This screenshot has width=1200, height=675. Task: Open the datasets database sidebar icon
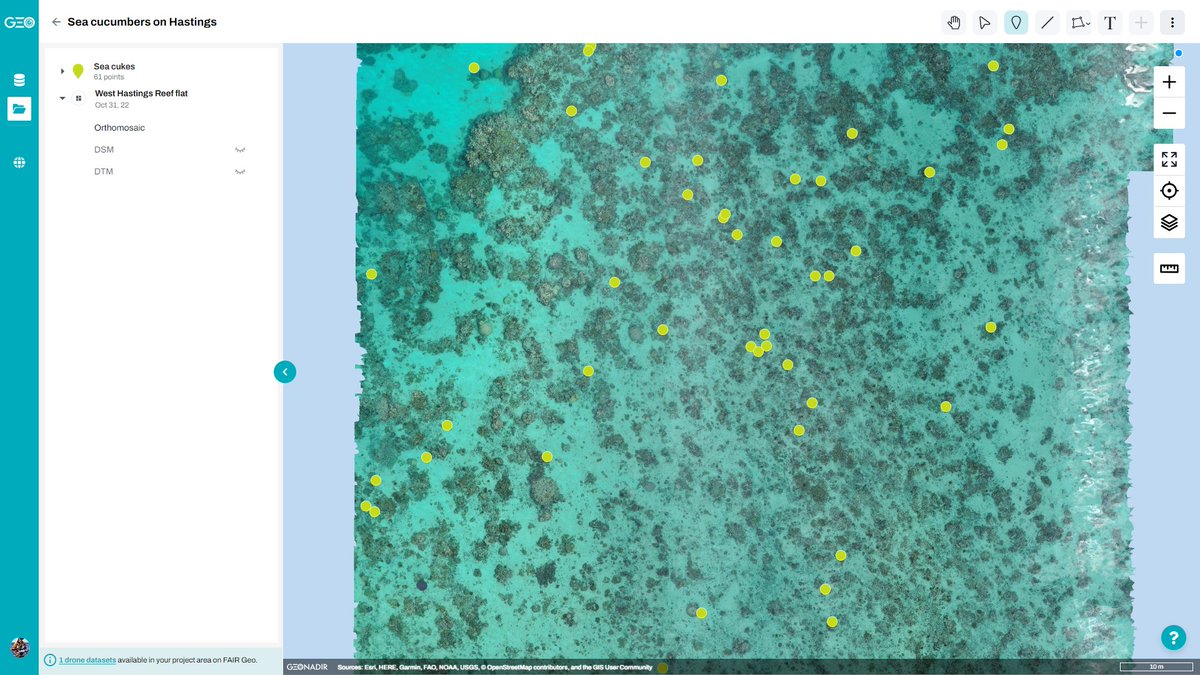point(19,80)
